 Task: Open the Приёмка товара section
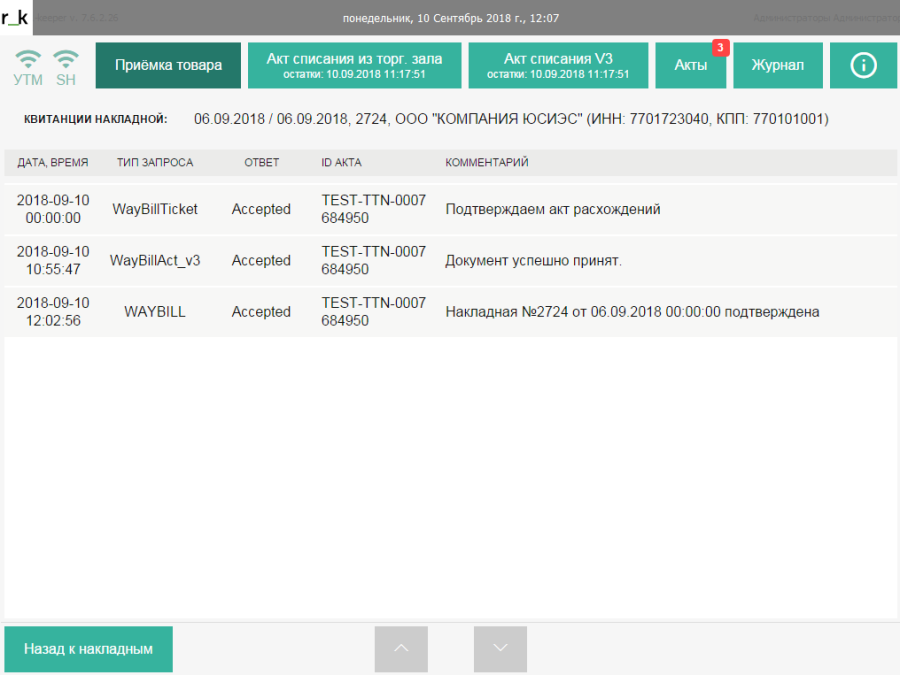[168, 65]
